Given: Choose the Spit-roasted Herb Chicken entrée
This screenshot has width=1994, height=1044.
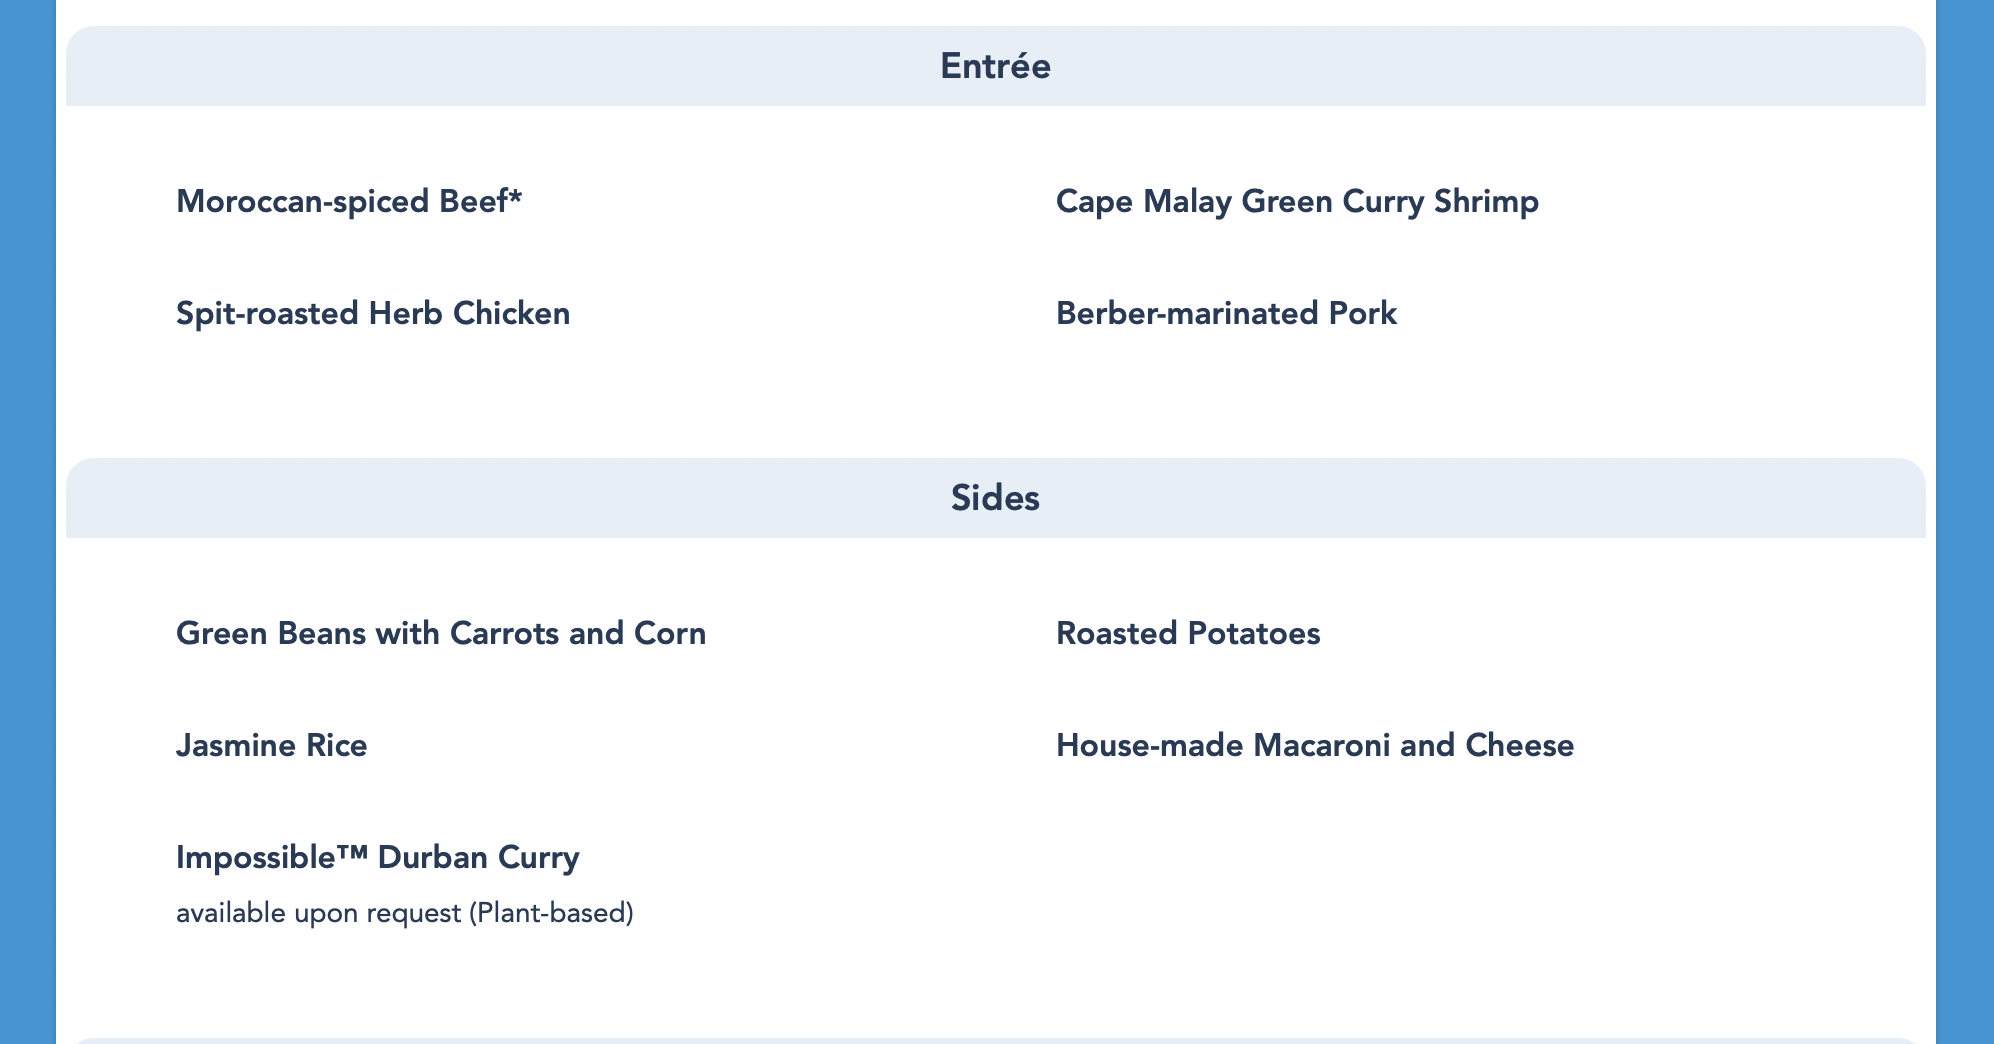Looking at the screenshot, I should pyautogui.click(x=373, y=314).
